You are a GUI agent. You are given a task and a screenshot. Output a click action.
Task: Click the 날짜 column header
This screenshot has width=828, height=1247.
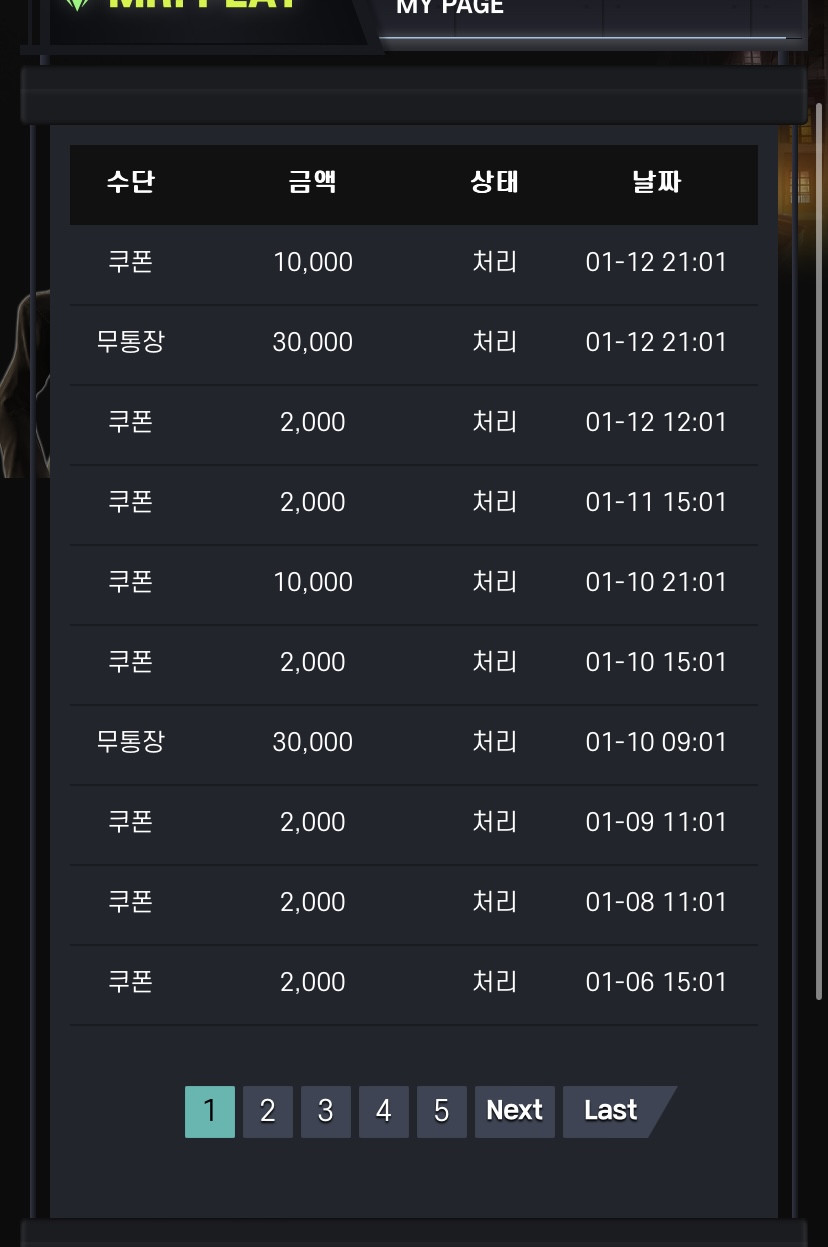click(x=657, y=182)
